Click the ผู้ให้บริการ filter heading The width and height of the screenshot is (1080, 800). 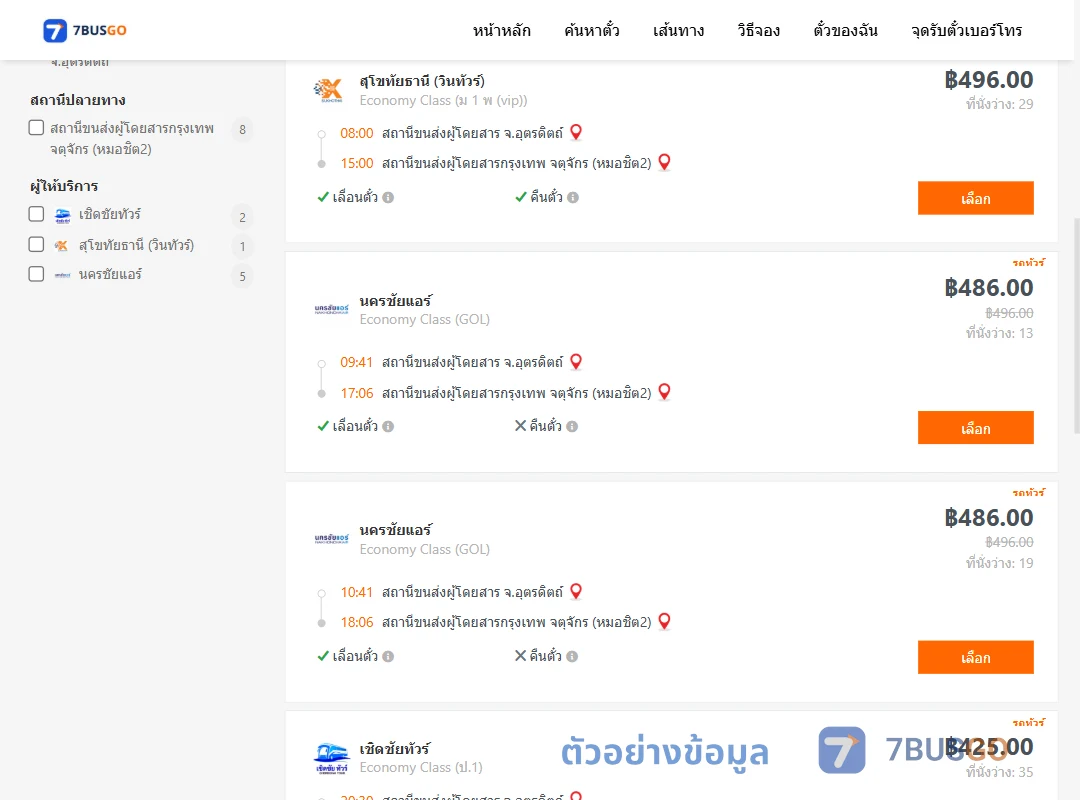64,186
